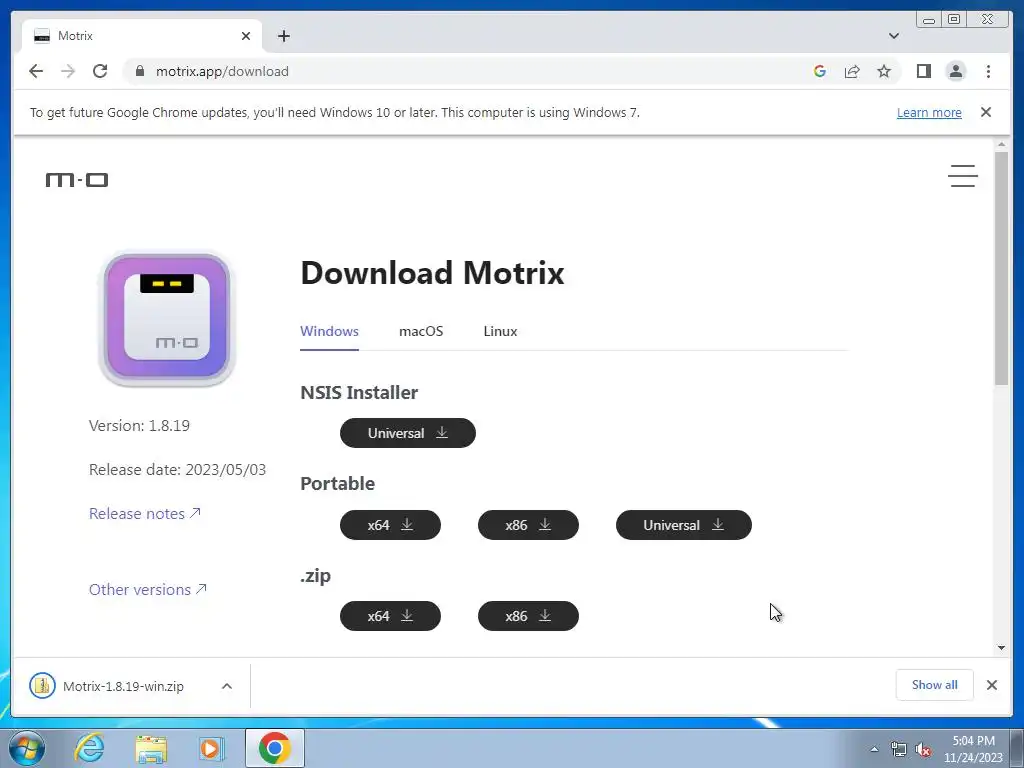The height and width of the screenshot is (768, 1024).
Task: Open the Release notes link
Action: [144, 513]
